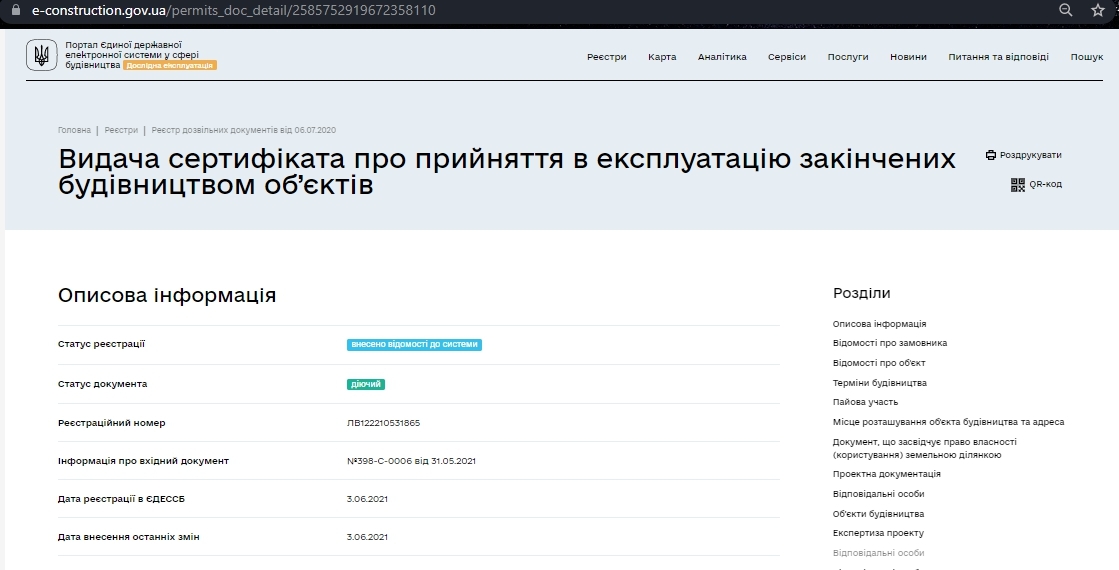The image size is (1119, 570).
Task: Click the QR code icon
Action: pyautogui.click(x=1018, y=185)
